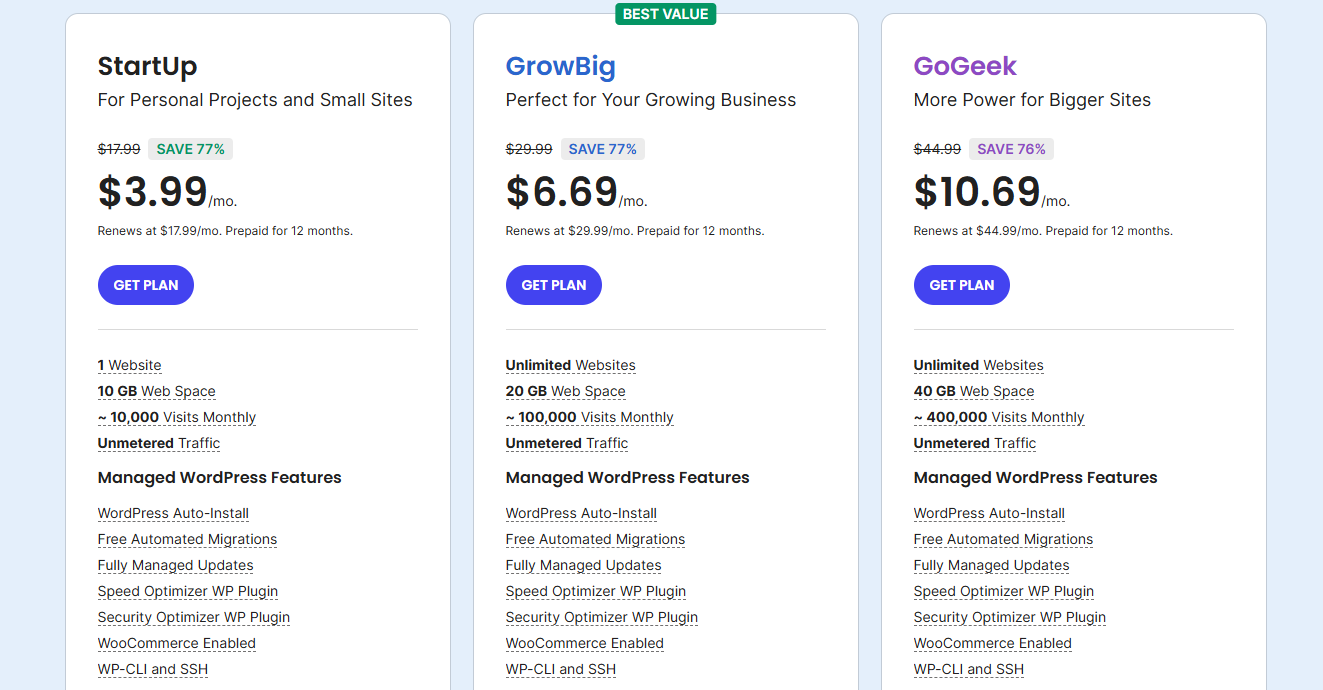Click Speed Optimizer WP Plugin under StartUp
Screen dimensions: 1323x690
188,592
